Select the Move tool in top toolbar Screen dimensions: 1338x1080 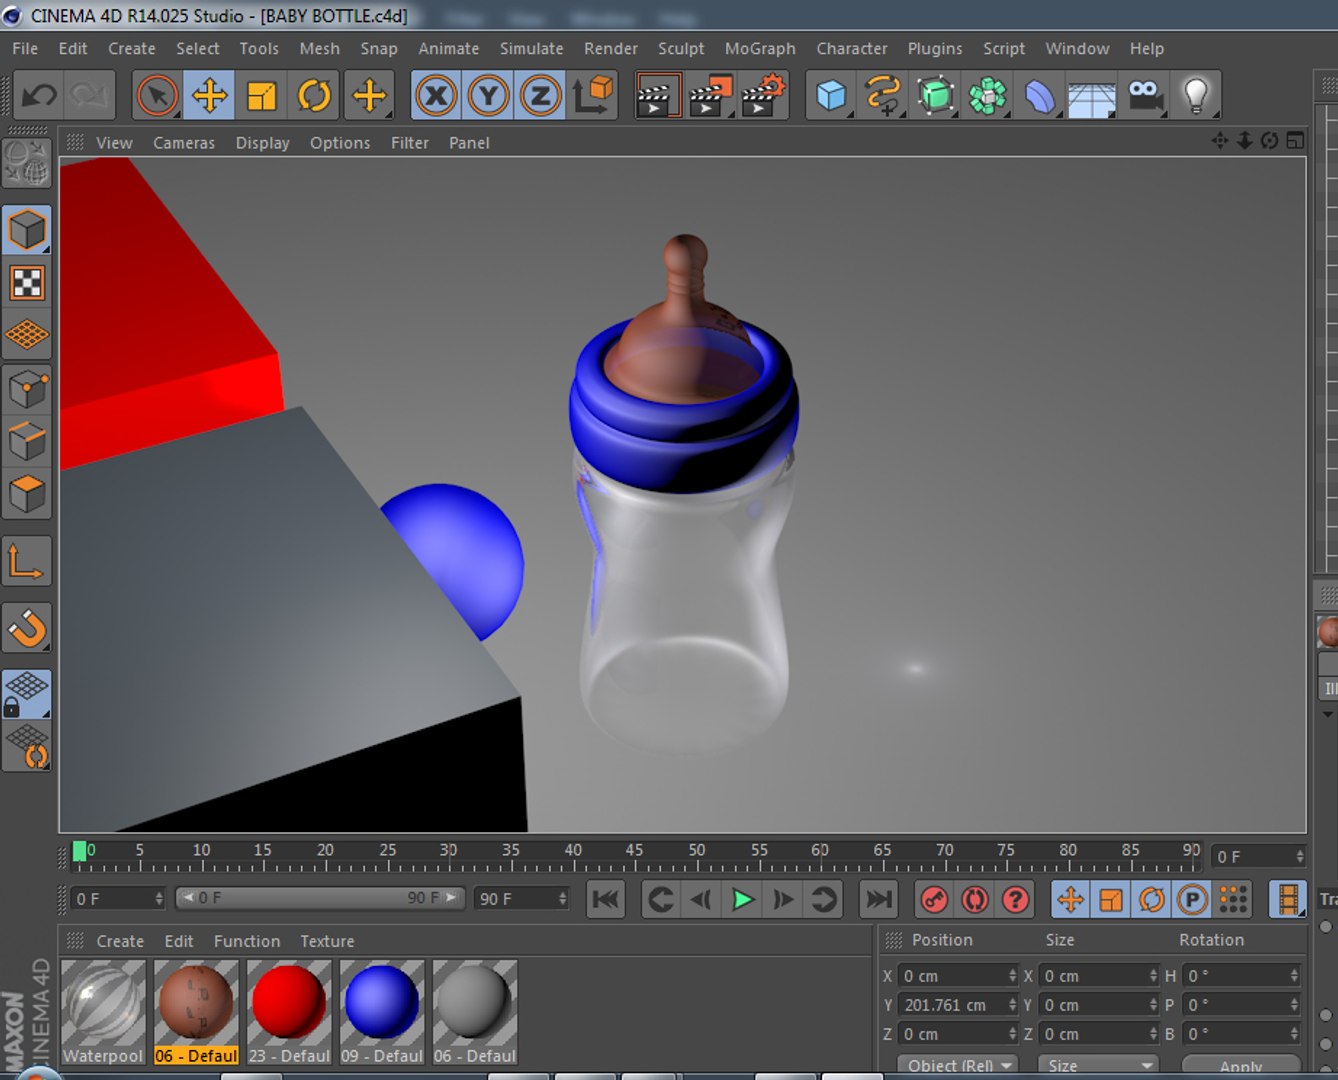pos(209,96)
